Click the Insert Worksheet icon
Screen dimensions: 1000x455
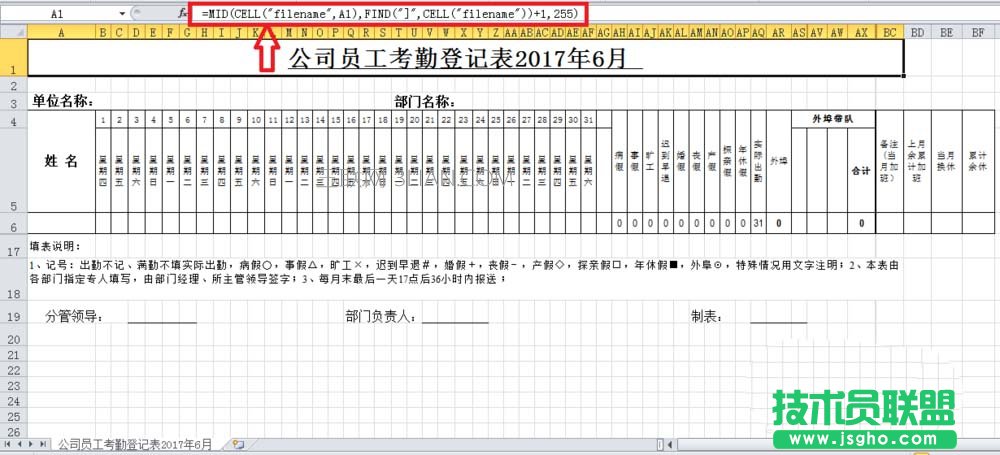(x=239, y=444)
